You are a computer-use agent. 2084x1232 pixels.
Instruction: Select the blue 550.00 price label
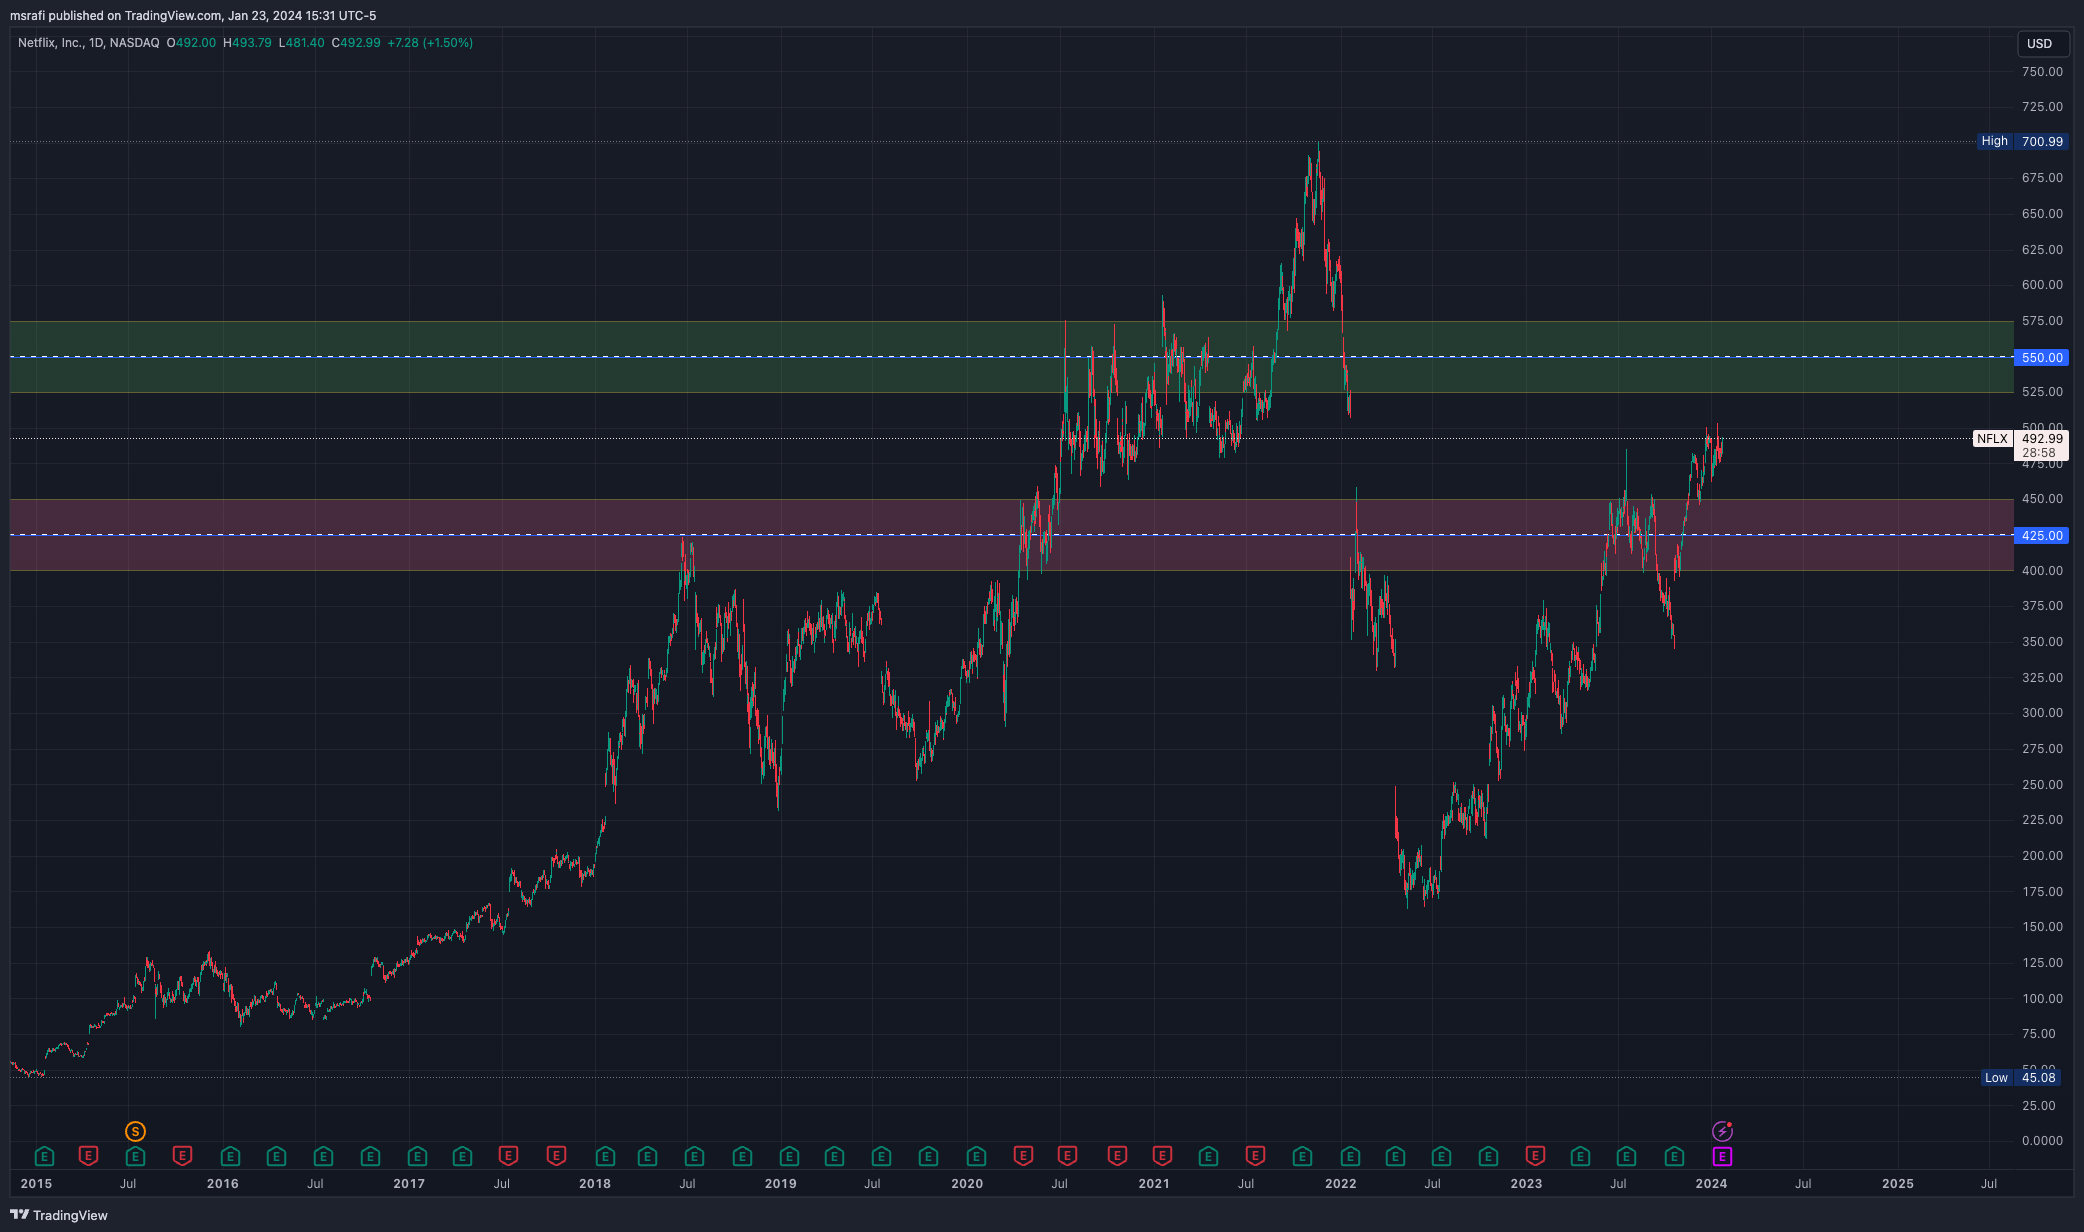point(2041,357)
